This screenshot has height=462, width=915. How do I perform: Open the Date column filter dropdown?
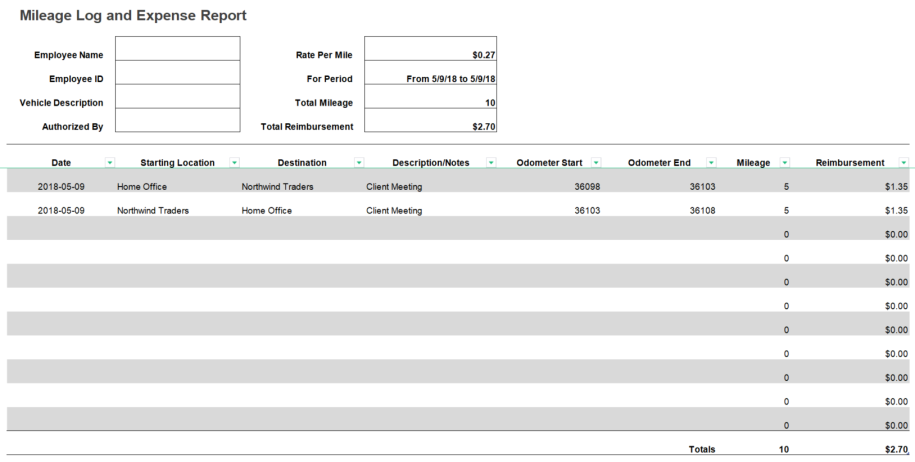110,163
